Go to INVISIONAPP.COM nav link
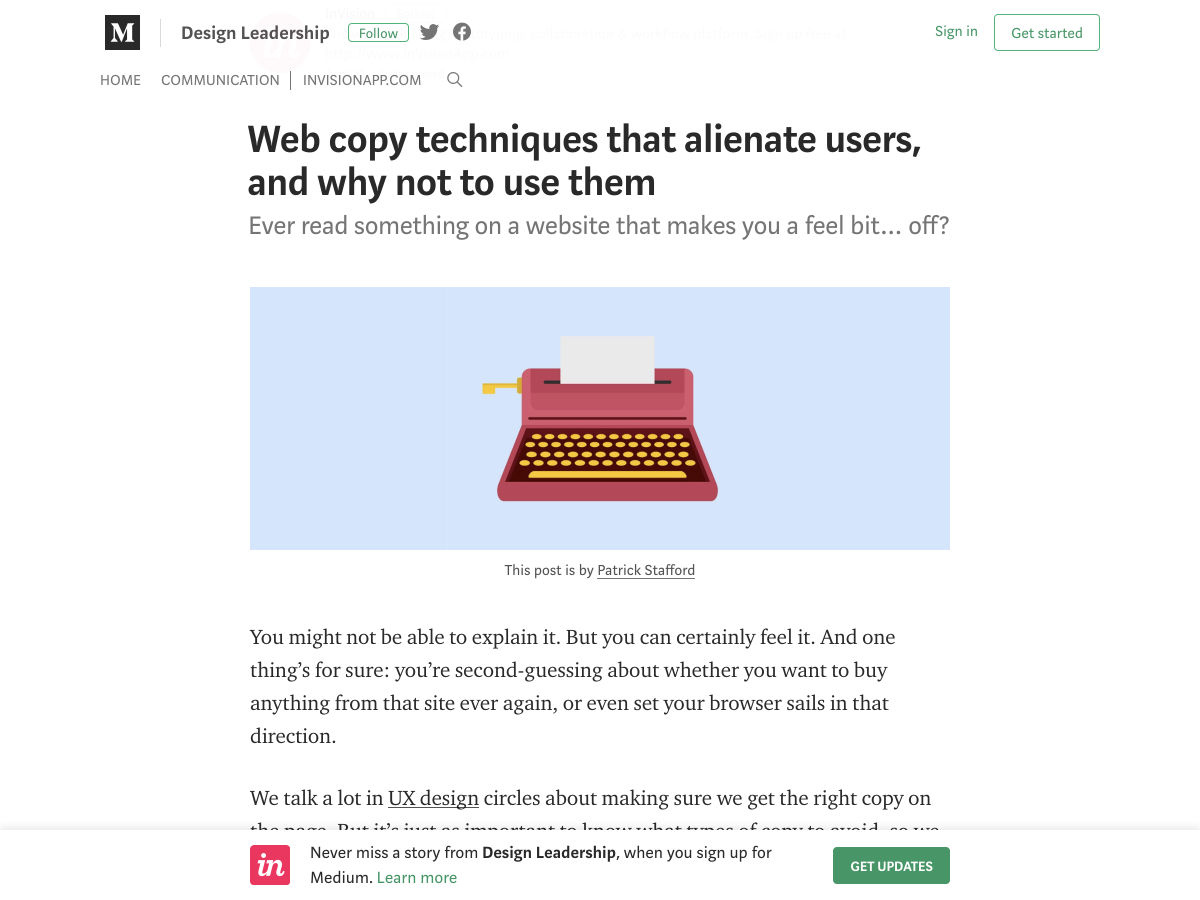Screen dimensions: 1200x900 click(362, 80)
